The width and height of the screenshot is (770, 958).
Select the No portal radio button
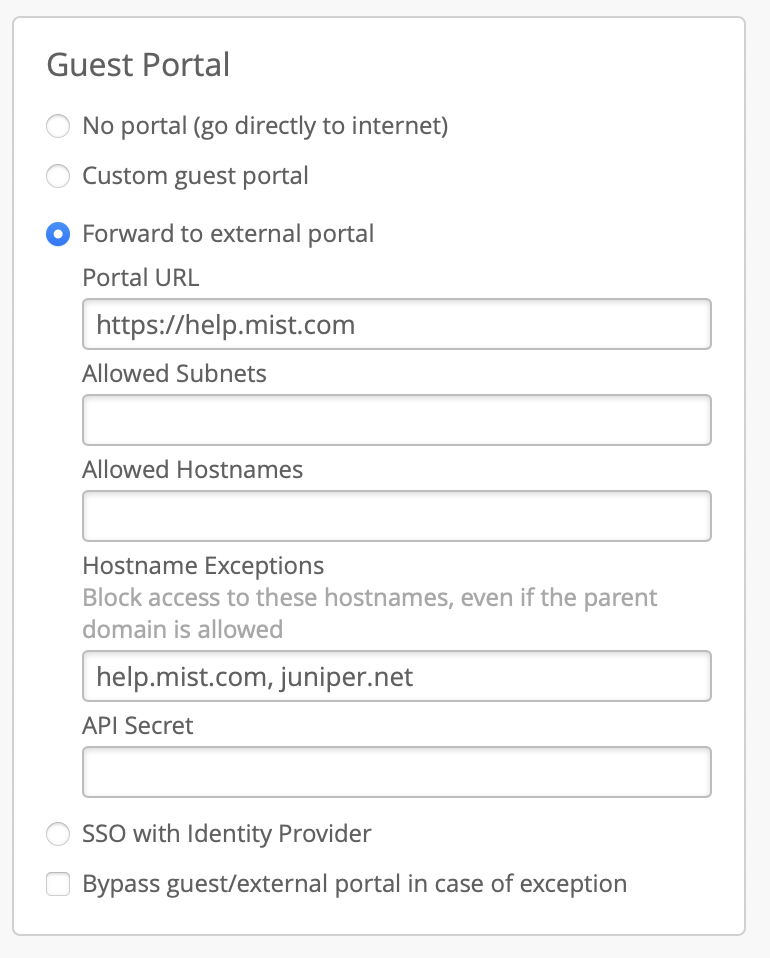coord(59,127)
